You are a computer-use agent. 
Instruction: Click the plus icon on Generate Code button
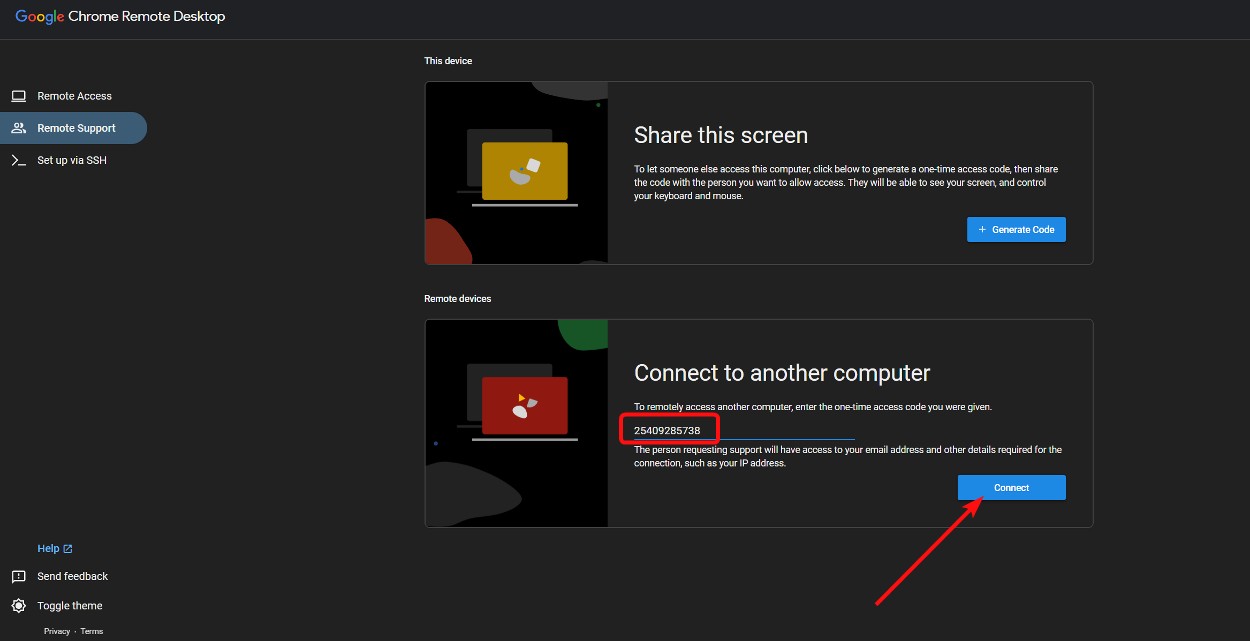click(980, 229)
